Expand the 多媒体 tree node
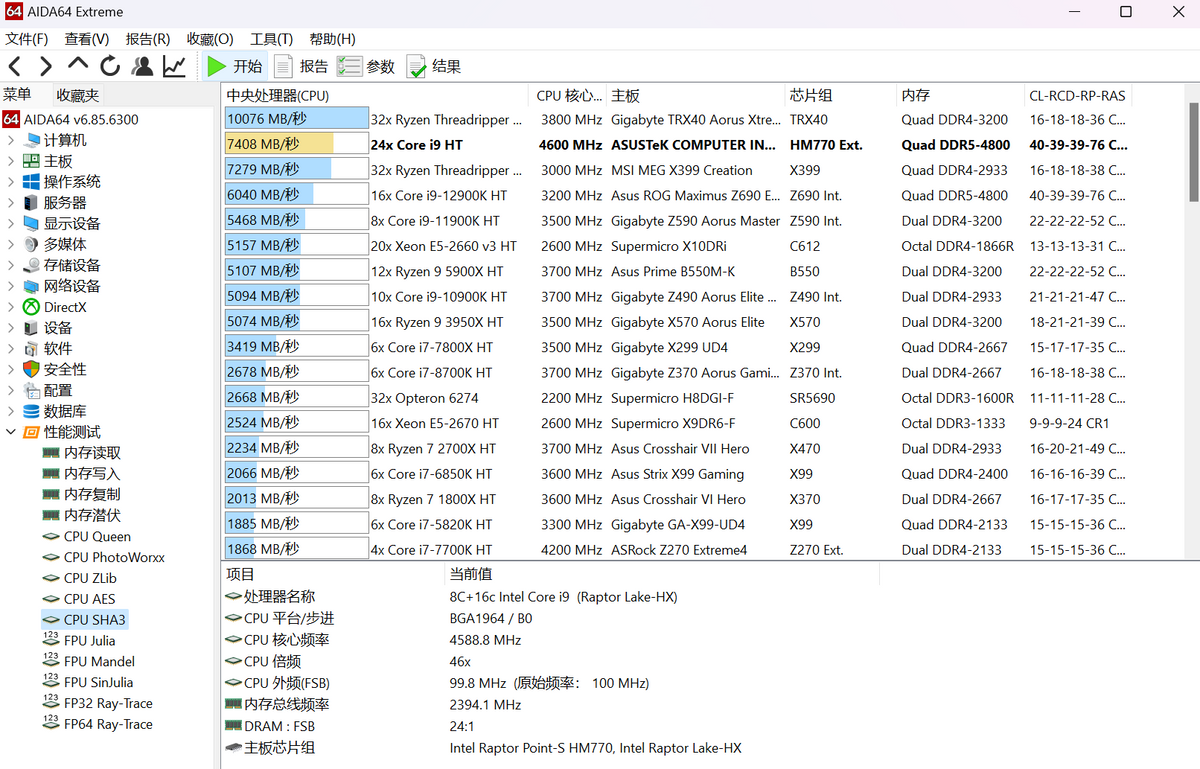The width and height of the screenshot is (1200, 769). pos(11,244)
